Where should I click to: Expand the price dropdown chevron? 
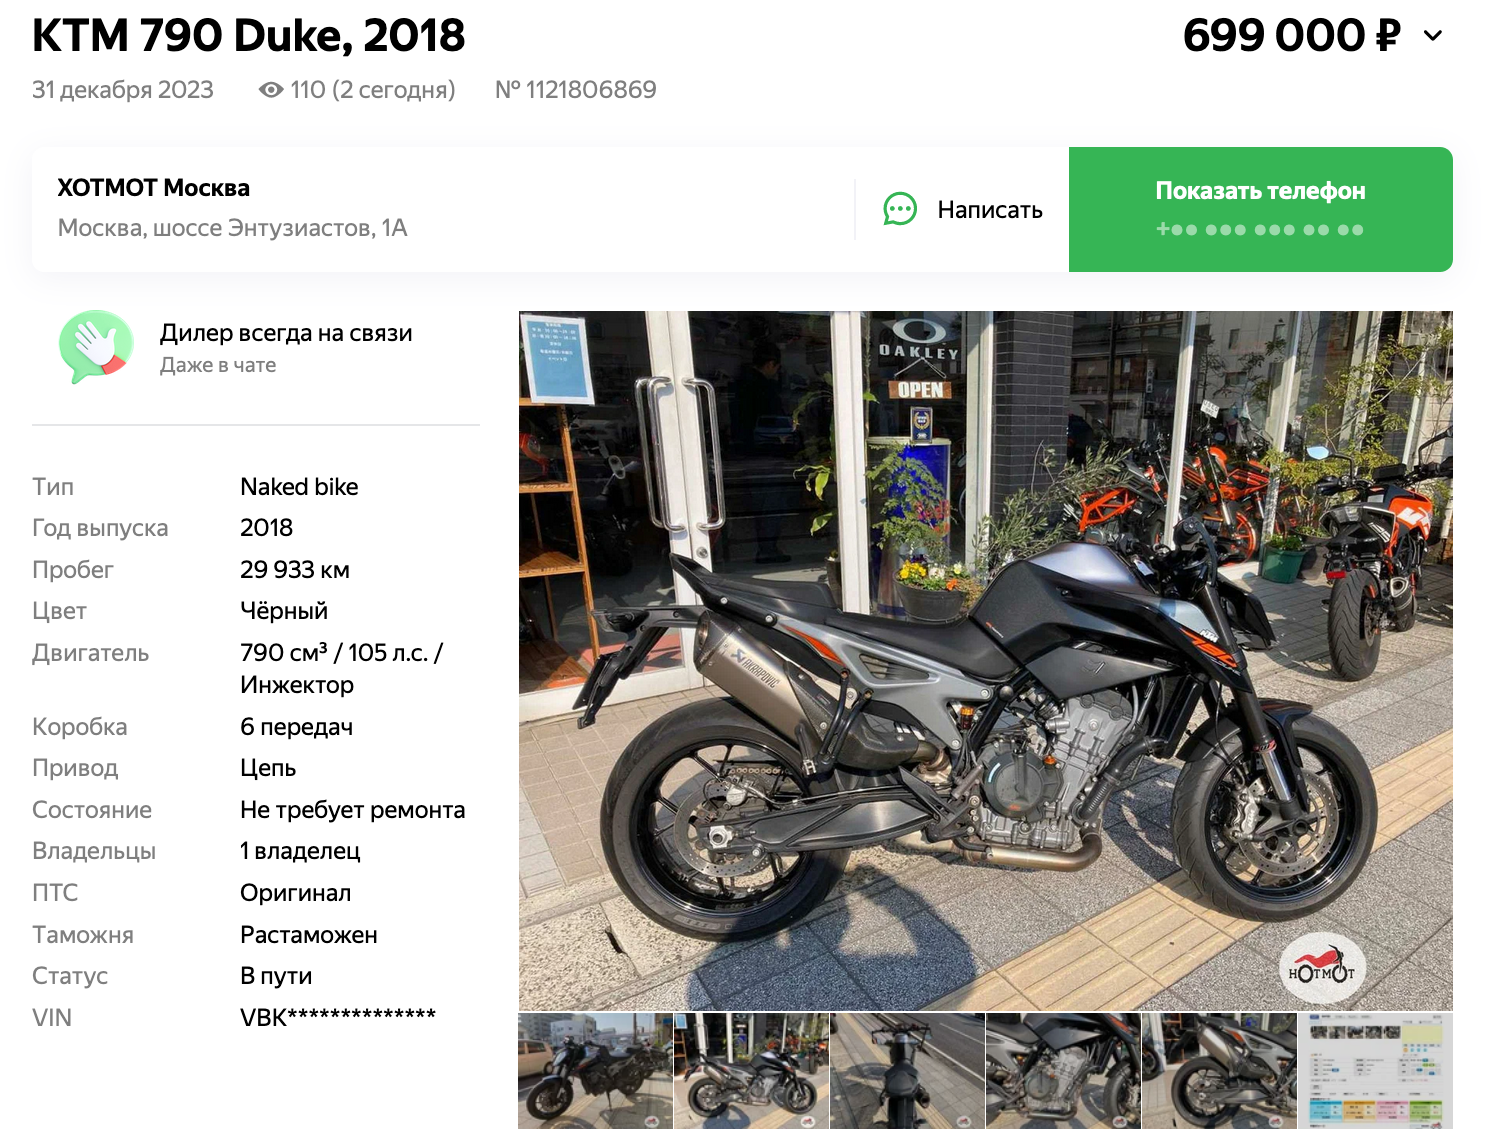1433,36
